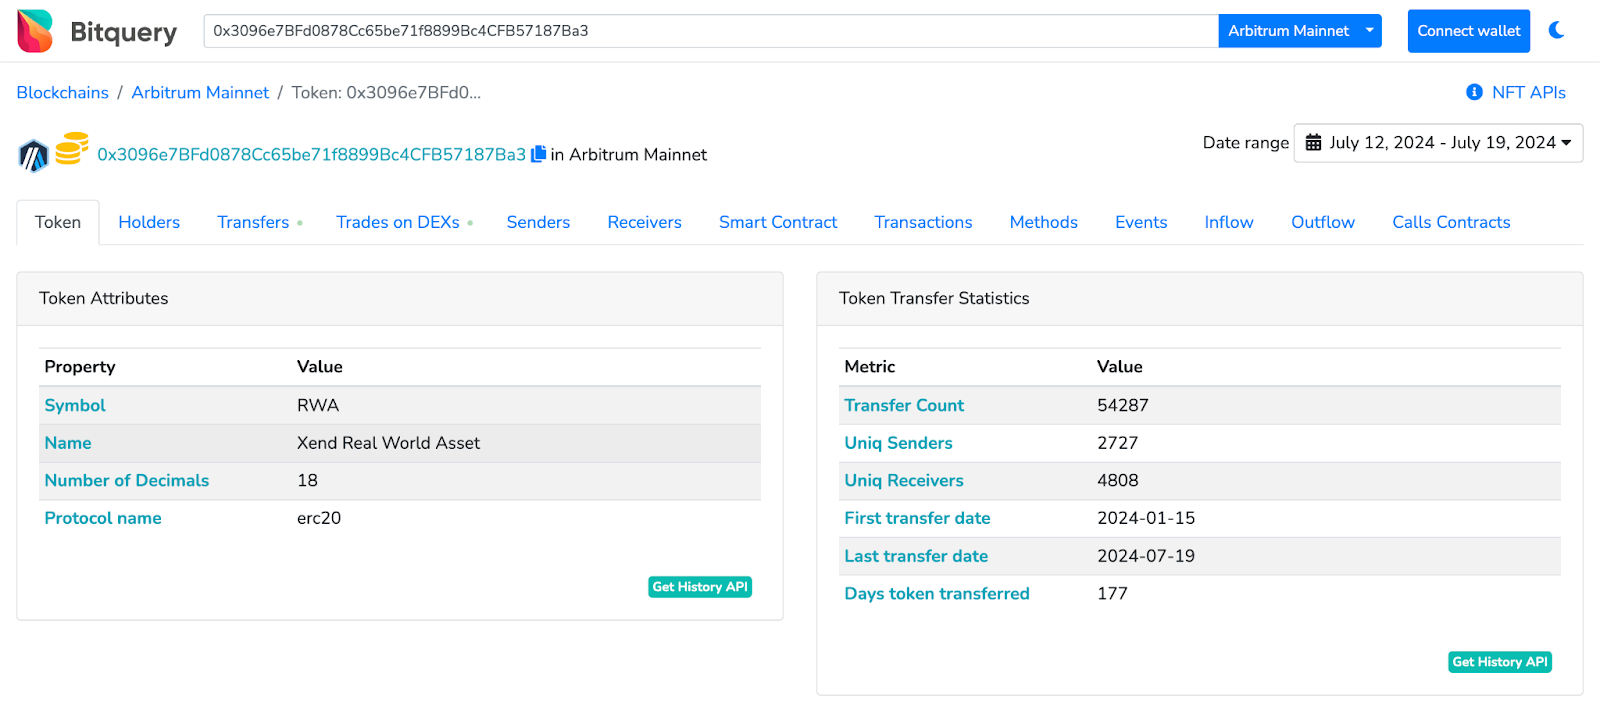Click the Xend Real World Asset value
This screenshot has height=709, width=1600.
tap(388, 443)
